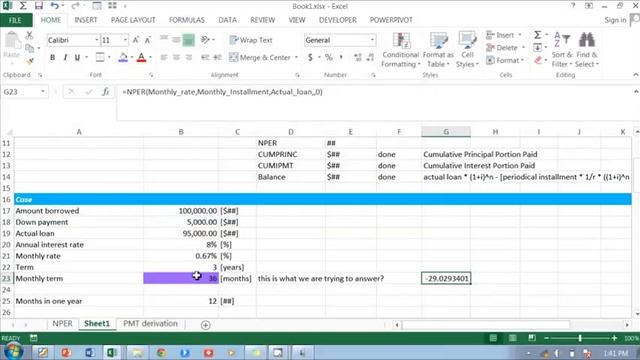This screenshot has width=640, height=360.
Task: Click increase decimal icon
Action: (358, 58)
